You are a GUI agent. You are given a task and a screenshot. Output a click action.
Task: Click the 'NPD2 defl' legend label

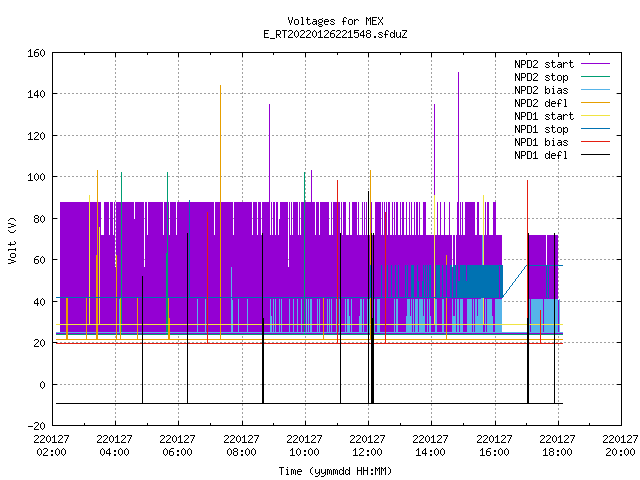(541, 103)
